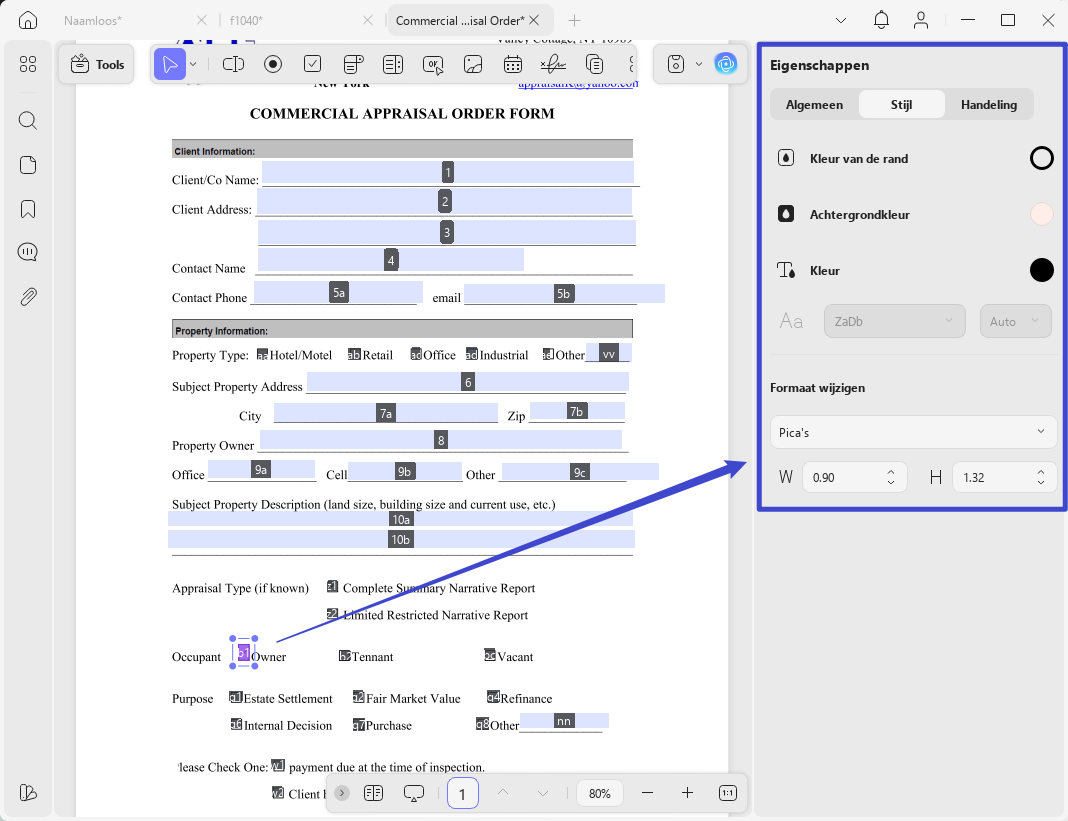Screen dimensions: 1068x821
Task: Open the Auto font size dropdown
Action: point(1015,321)
